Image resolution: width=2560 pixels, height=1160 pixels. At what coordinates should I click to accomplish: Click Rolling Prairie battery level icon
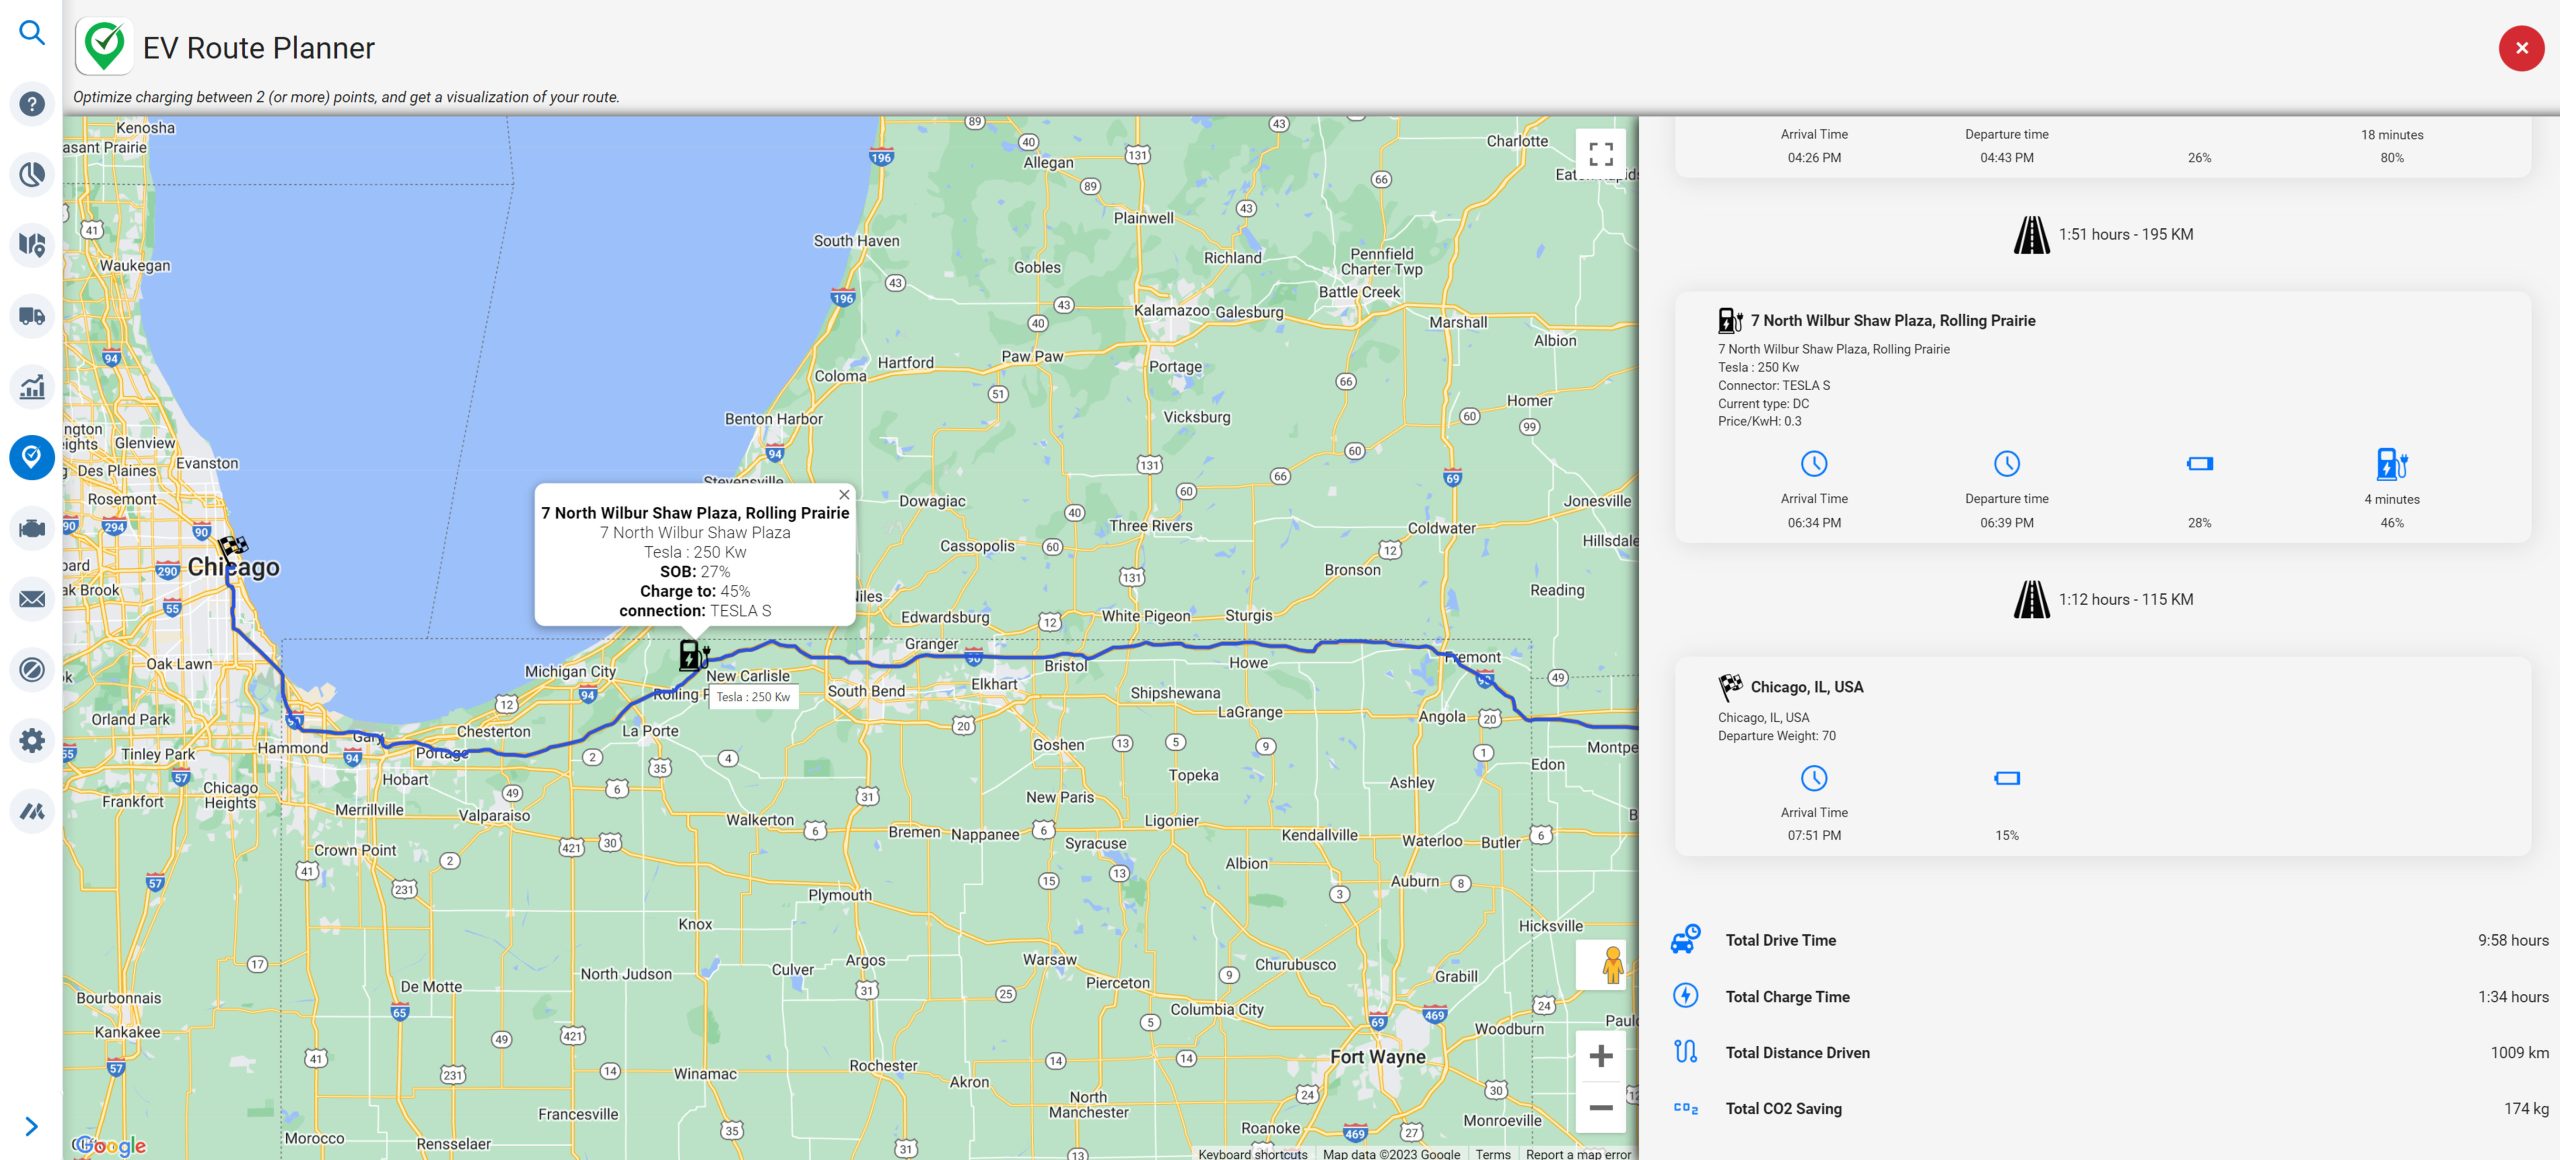click(x=2199, y=464)
